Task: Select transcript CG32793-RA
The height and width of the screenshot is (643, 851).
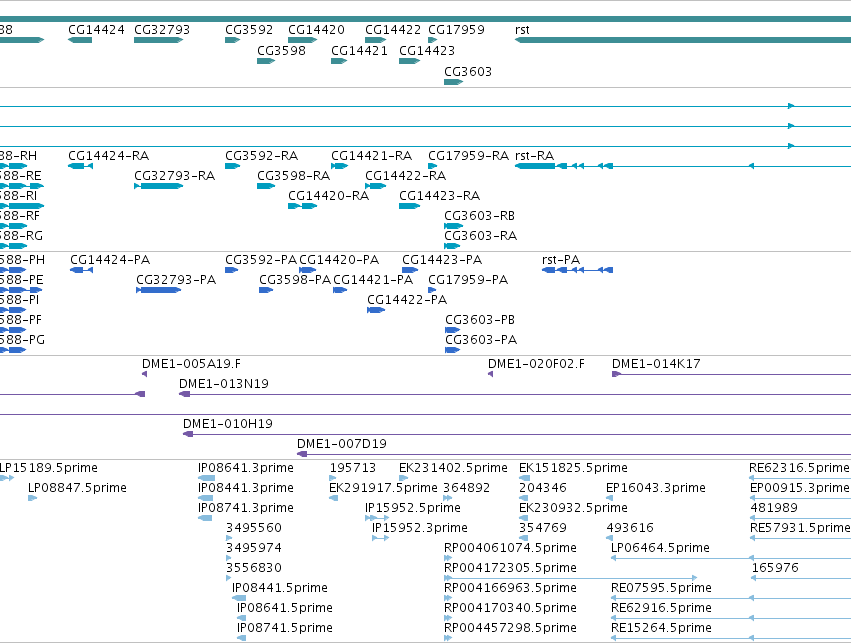Action: point(175,176)
